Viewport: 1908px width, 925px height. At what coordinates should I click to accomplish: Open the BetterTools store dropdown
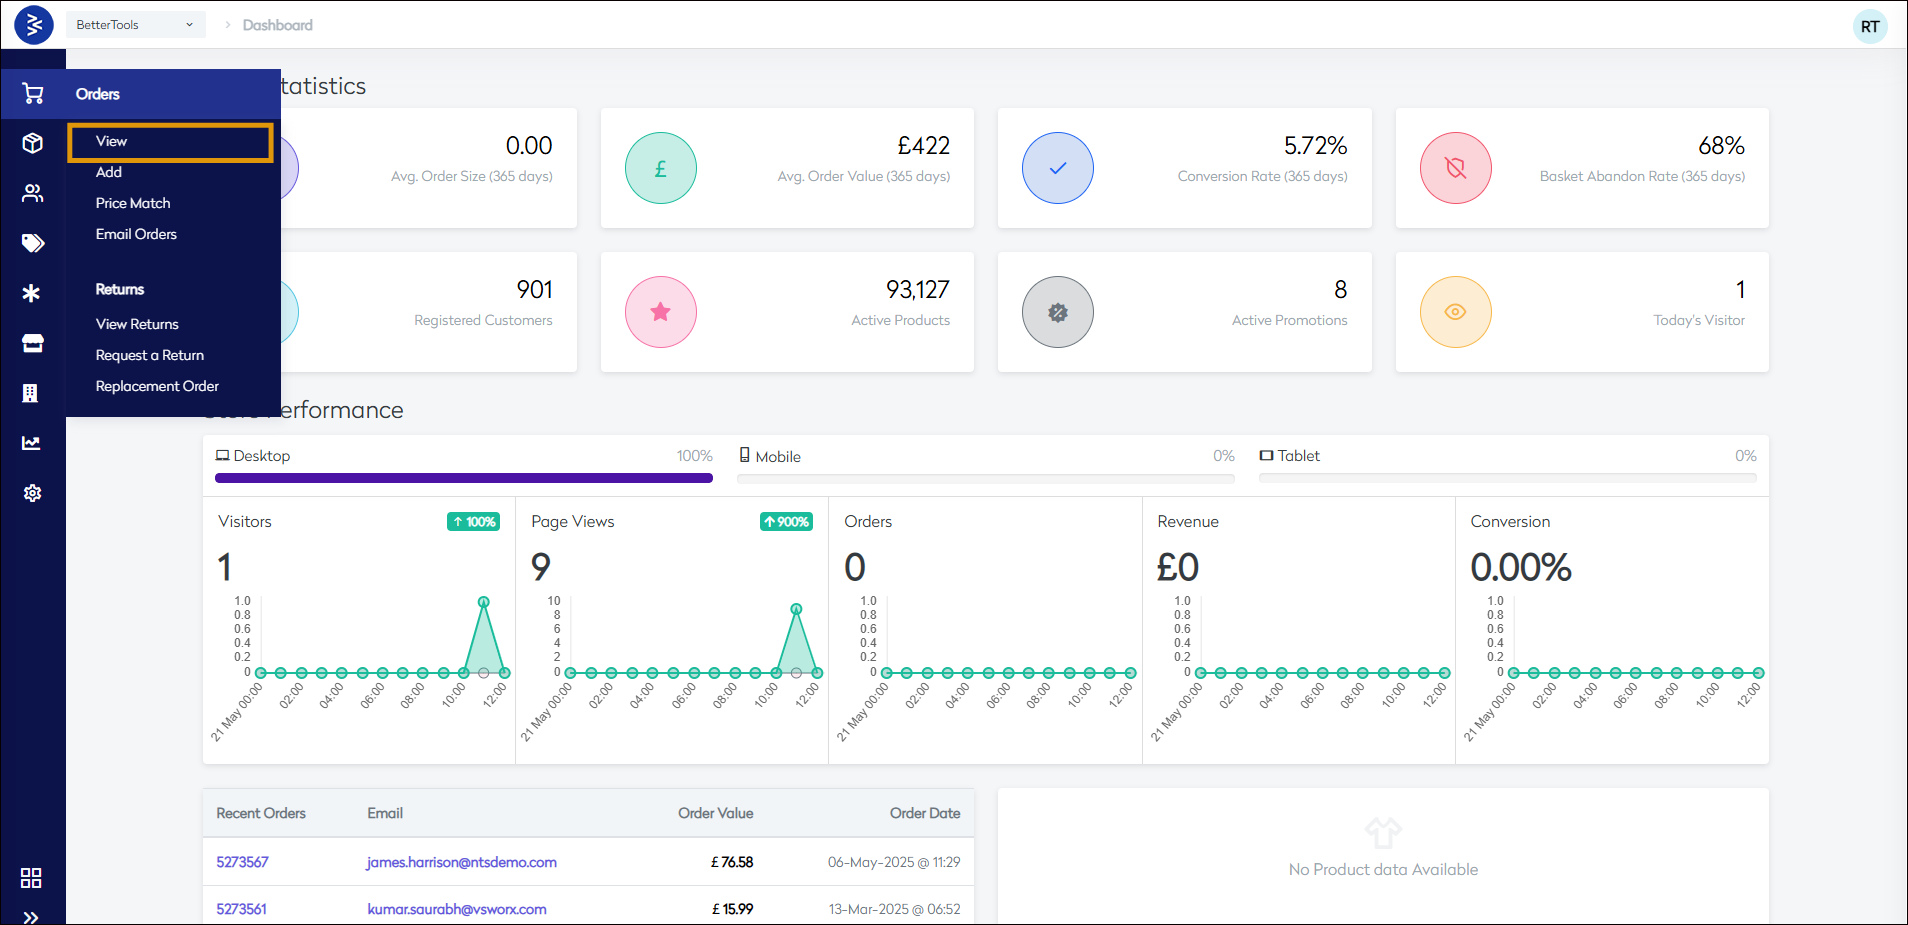(135, 25)
